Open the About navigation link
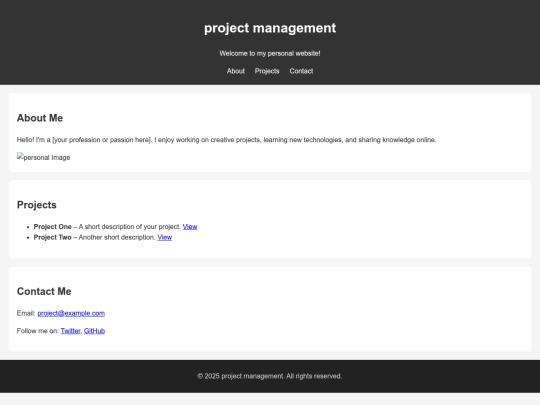This screenshot has height=405, width=540. click(x=236, y=71)
